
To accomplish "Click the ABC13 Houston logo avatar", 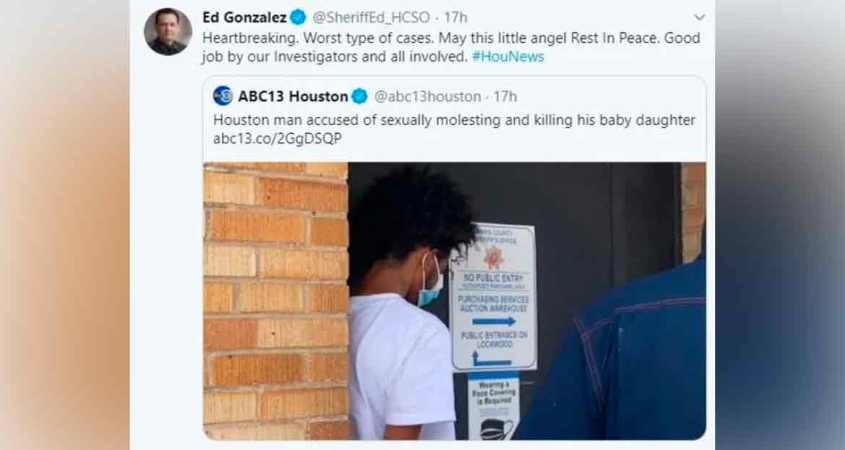I will (x=223, y=96).
